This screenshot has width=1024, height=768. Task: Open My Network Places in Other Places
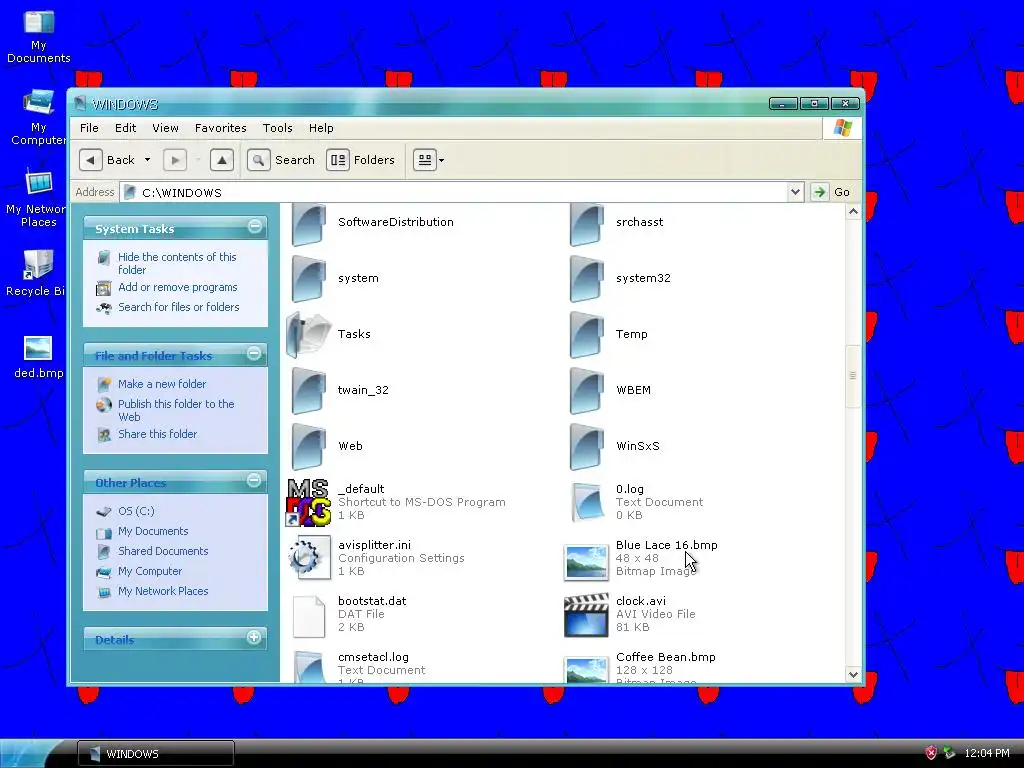pos(163,591)
